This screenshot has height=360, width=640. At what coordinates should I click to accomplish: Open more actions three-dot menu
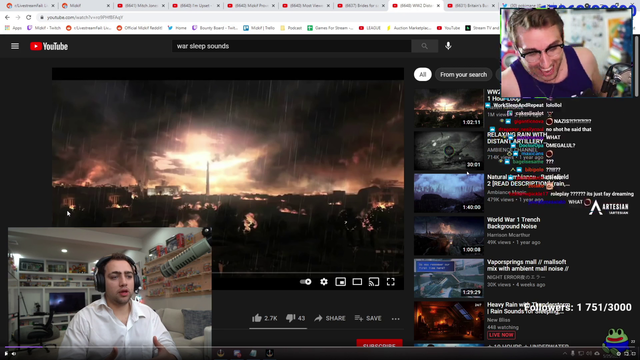pos(396,318)
